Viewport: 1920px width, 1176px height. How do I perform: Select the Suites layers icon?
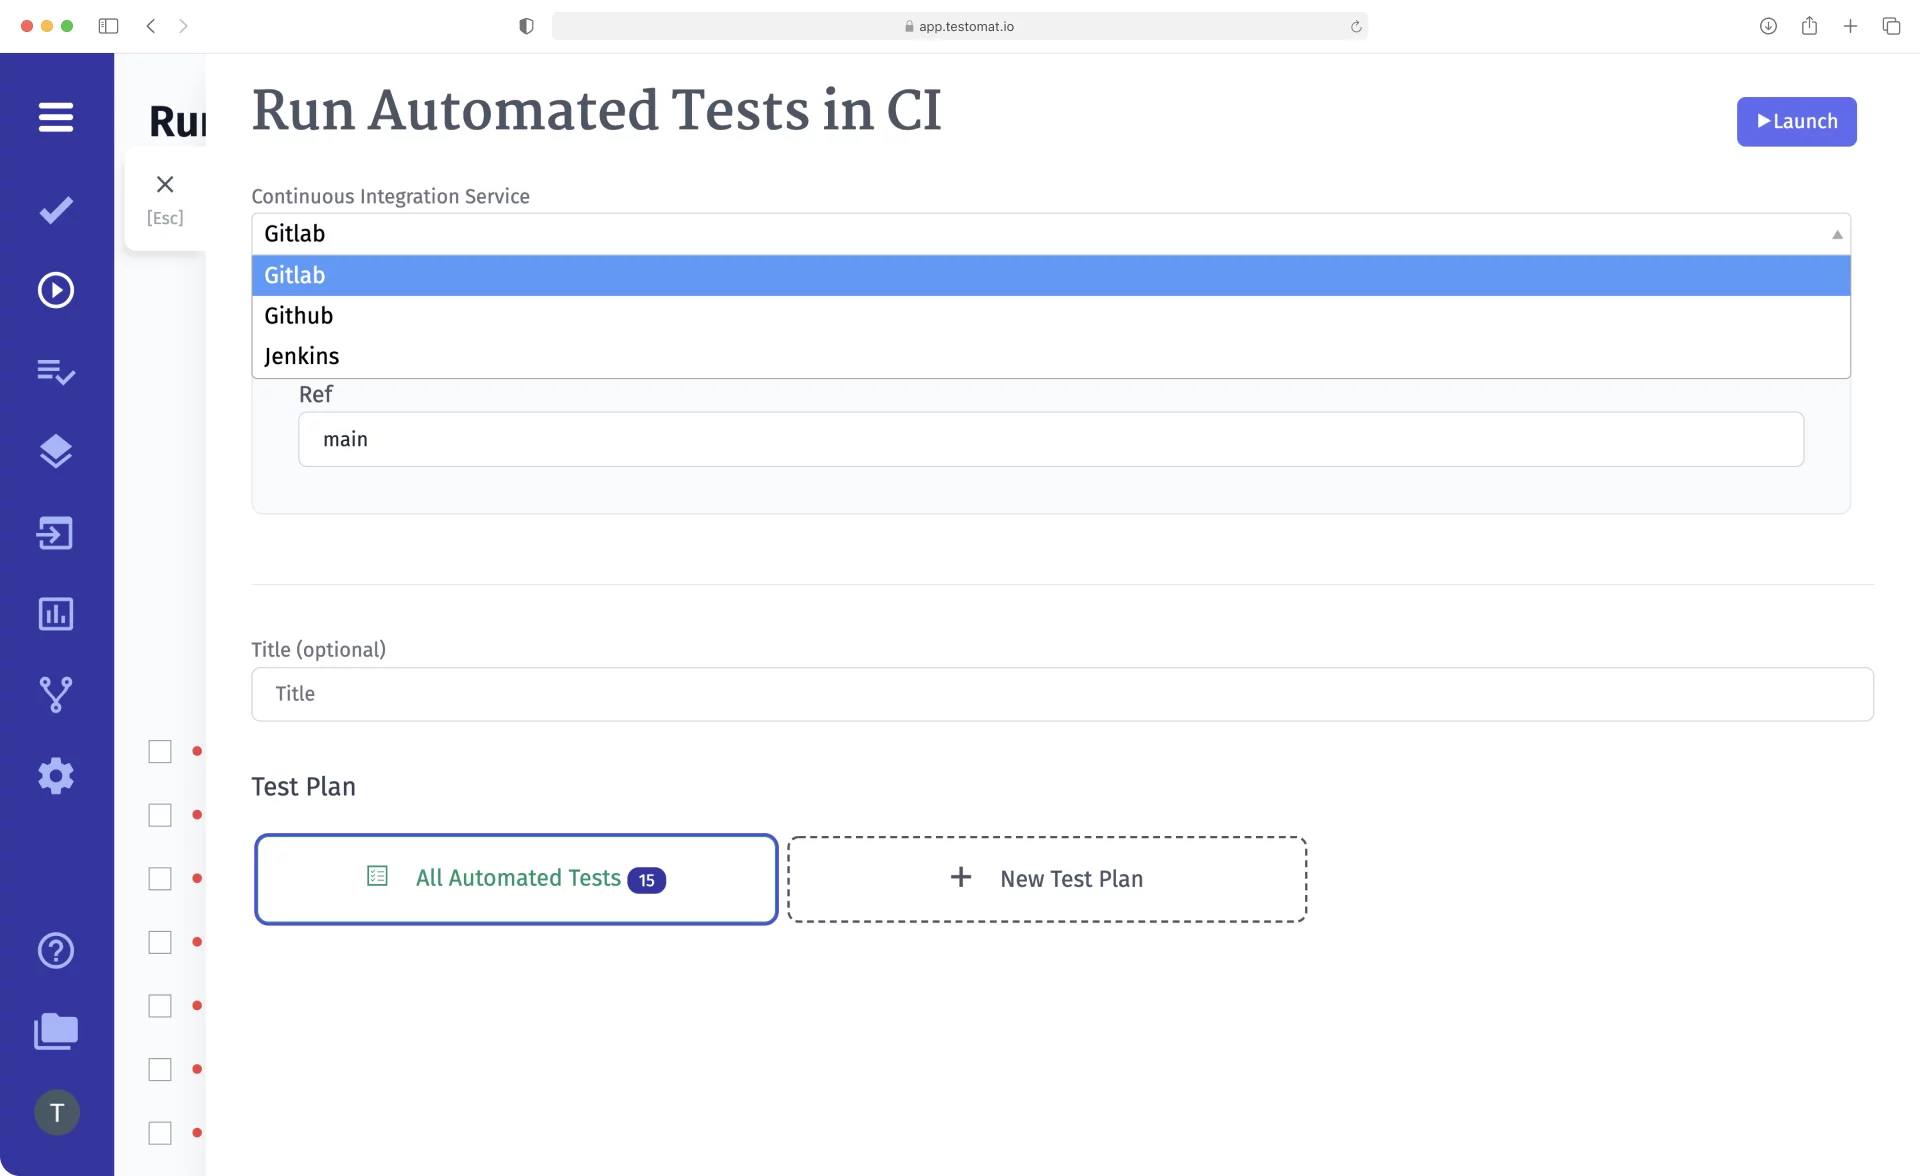[56, 451]
